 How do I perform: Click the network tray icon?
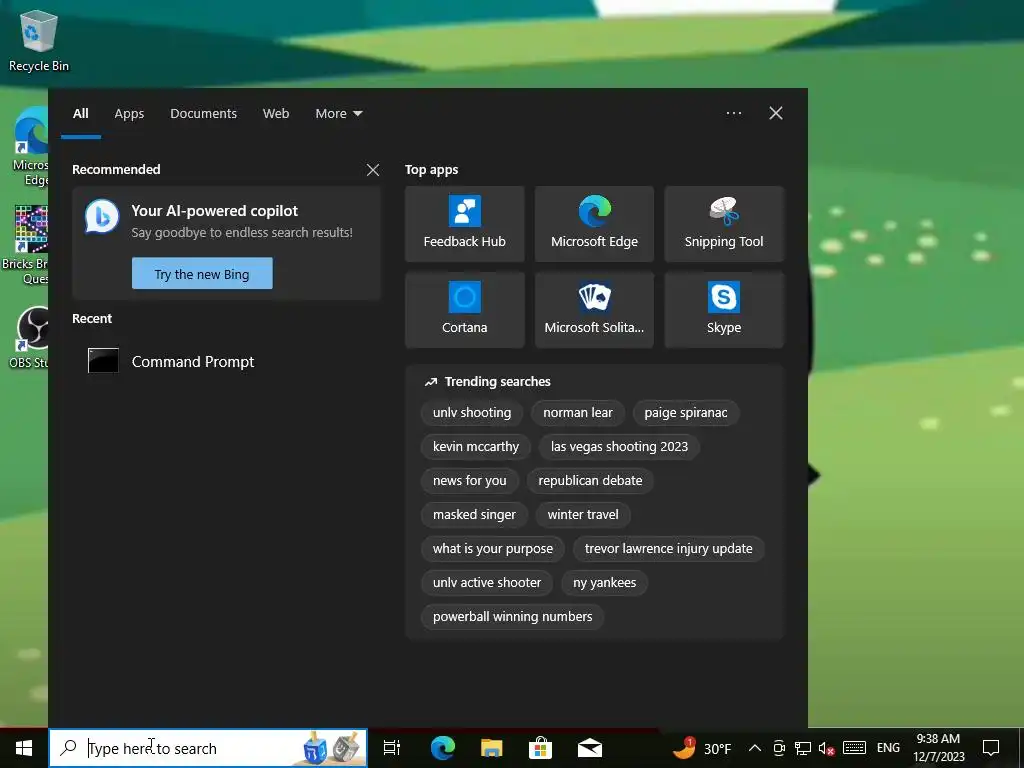[803, 748]
